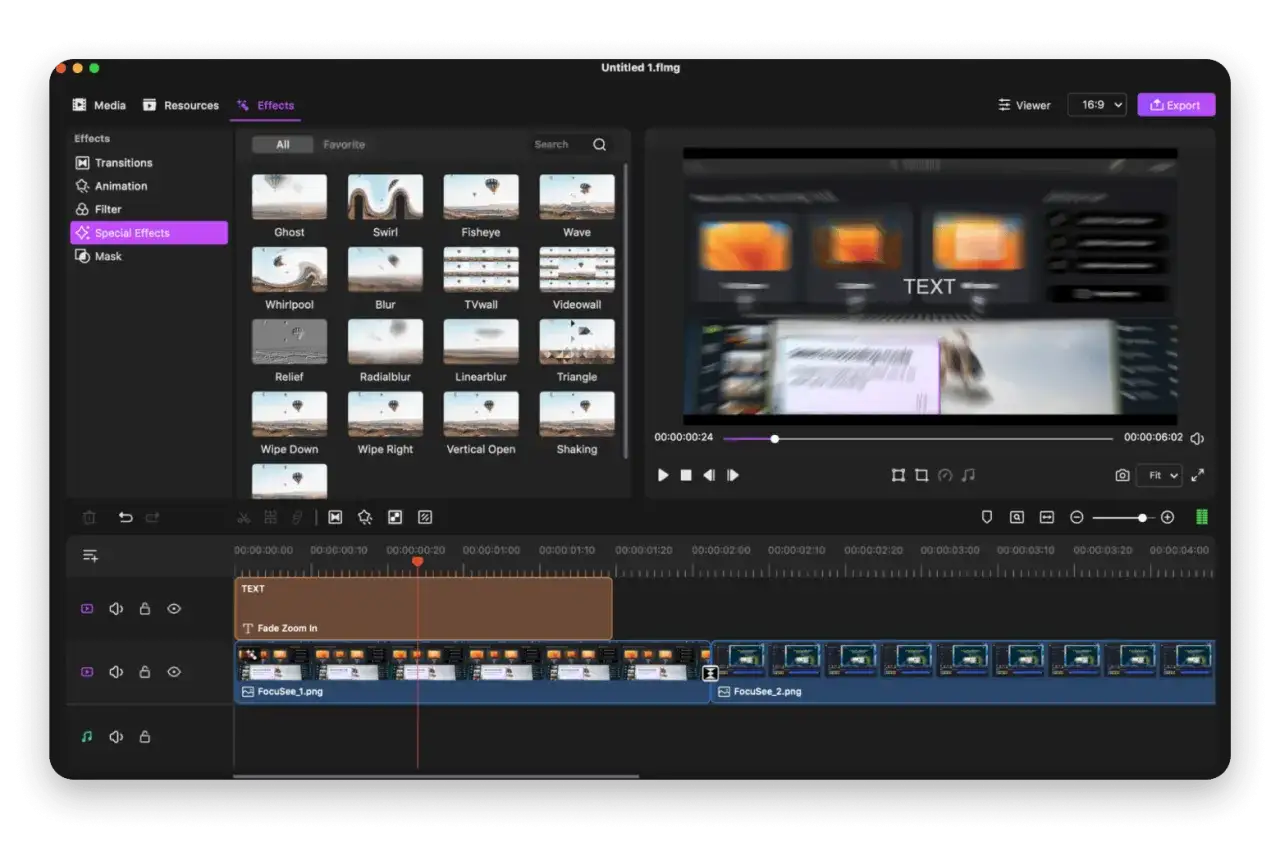
Task: Click the zoom-out minus icon on timeline
Action: (1076, 517)
